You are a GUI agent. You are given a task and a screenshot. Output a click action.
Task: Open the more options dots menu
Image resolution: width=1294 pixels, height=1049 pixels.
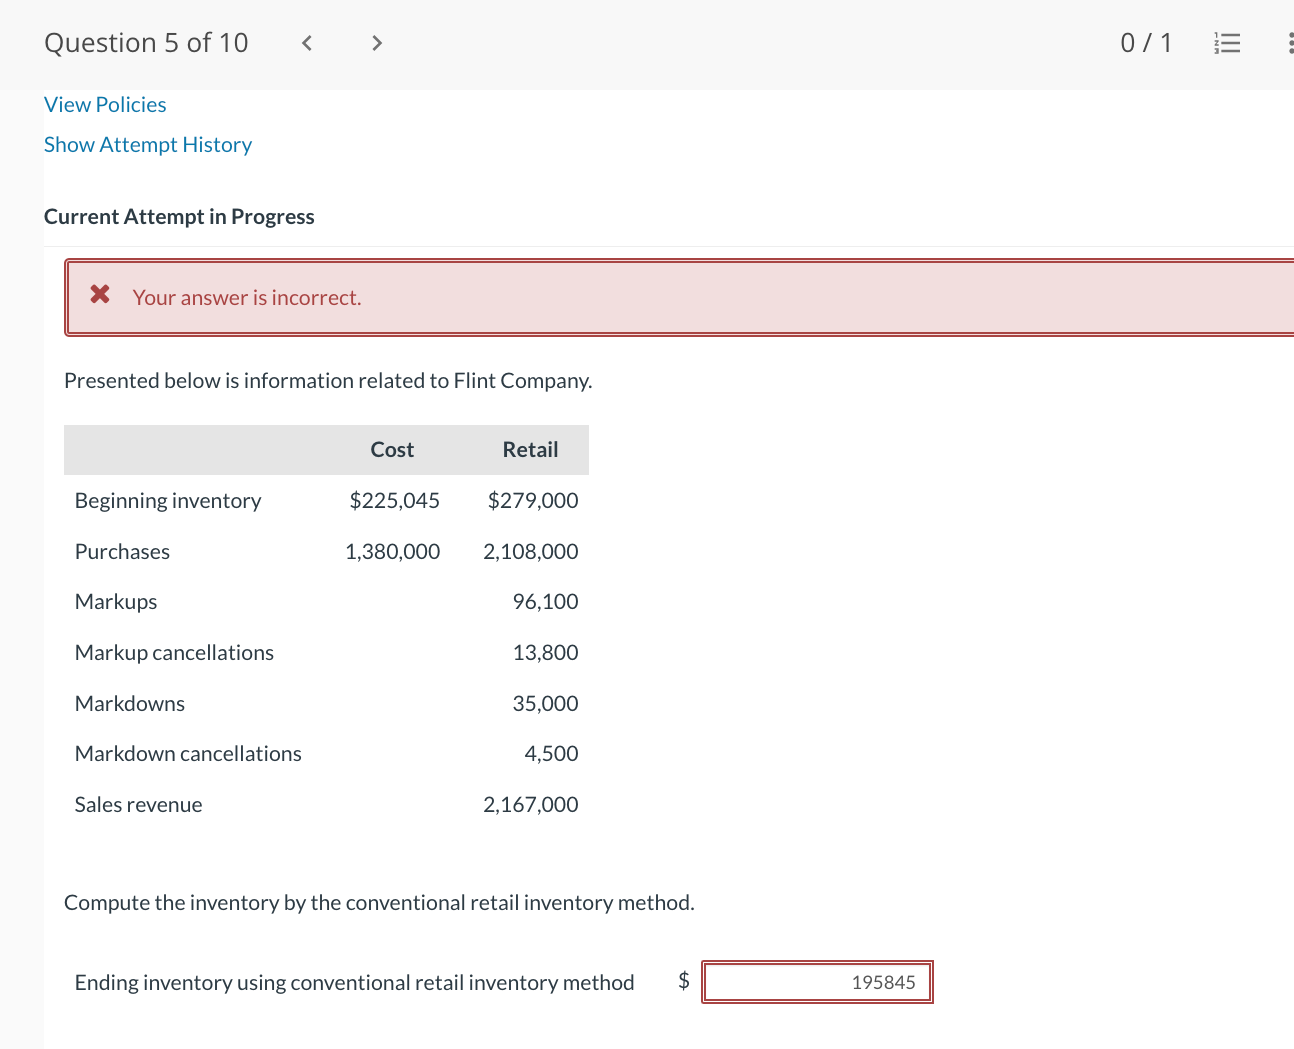point(1289,43)
